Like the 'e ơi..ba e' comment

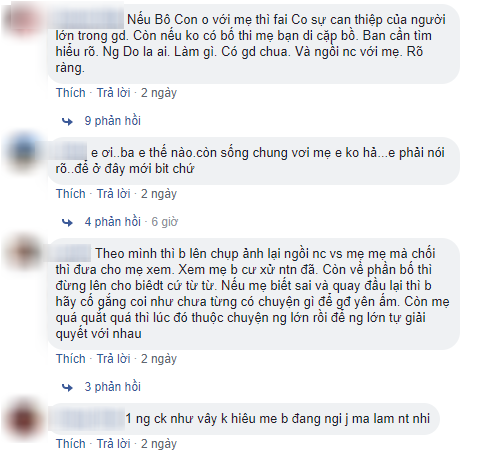[71, 194]
